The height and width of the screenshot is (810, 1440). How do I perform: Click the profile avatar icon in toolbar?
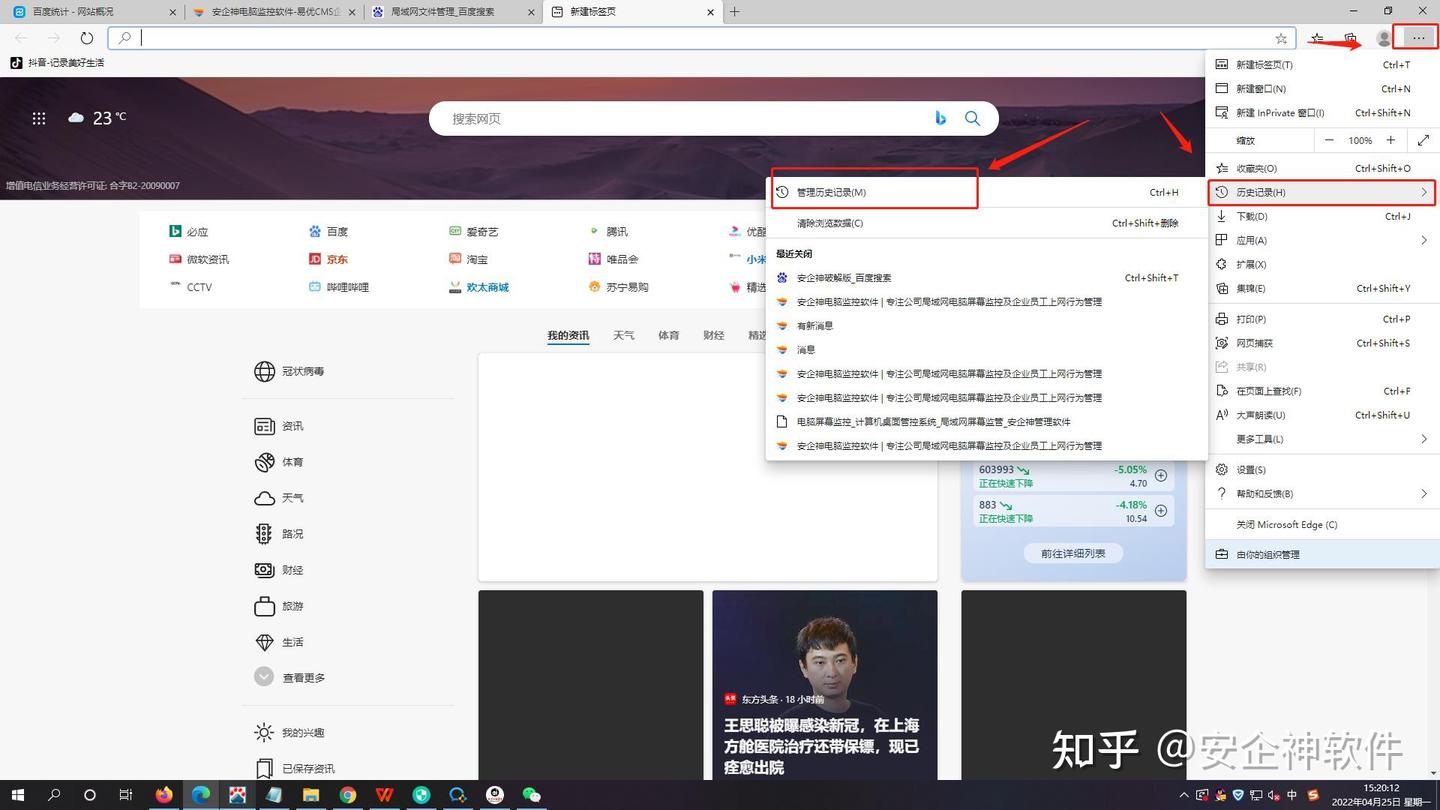(x=1383, y=38)
